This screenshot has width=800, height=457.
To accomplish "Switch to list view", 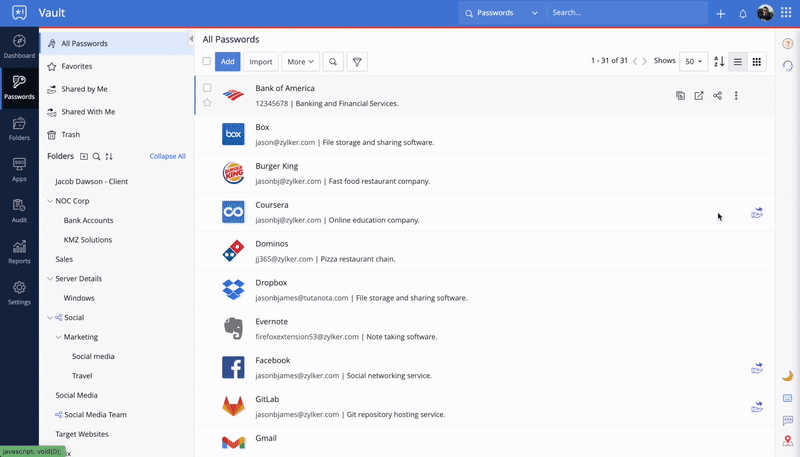I will (738, 62).
